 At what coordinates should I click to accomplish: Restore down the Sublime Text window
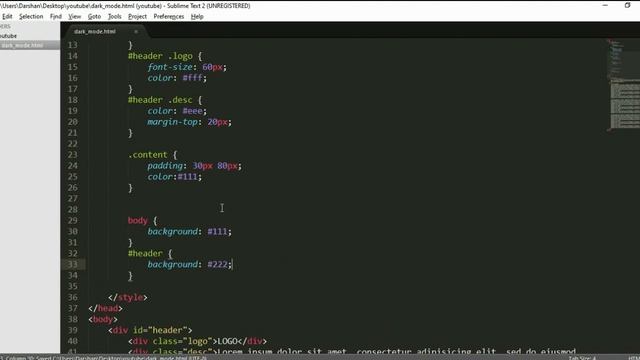point(628,5)
